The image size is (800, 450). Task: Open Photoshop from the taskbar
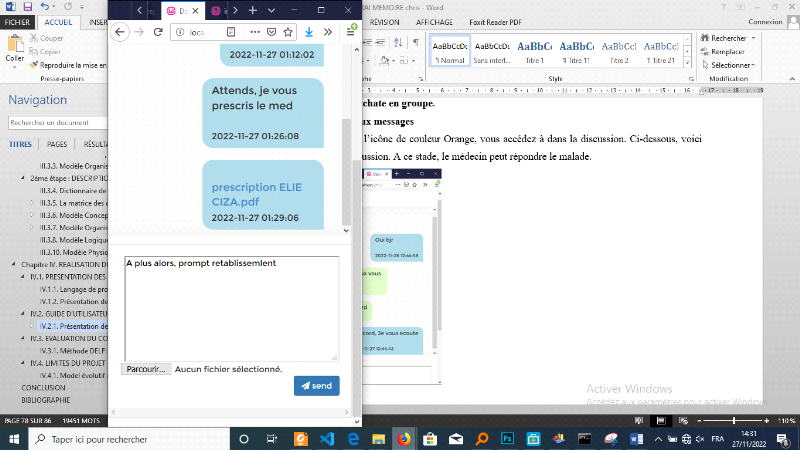pyautogui.click(x=507, y=438)
